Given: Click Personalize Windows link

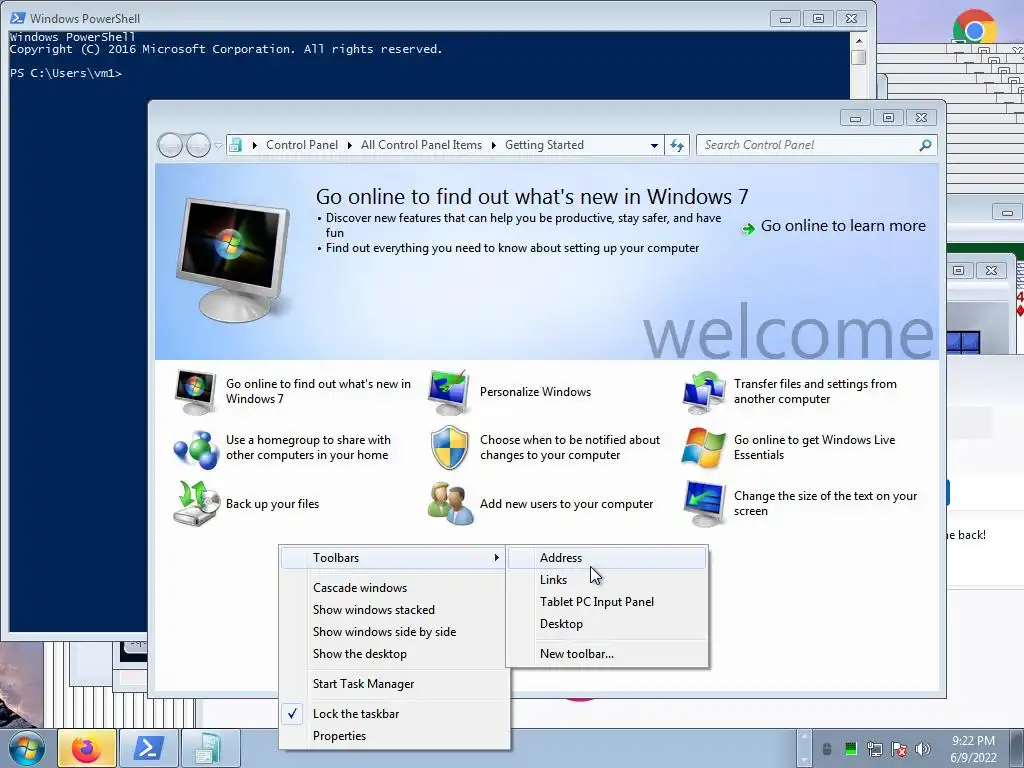Looking at the screenshot, I should click(x=535, y=392).
